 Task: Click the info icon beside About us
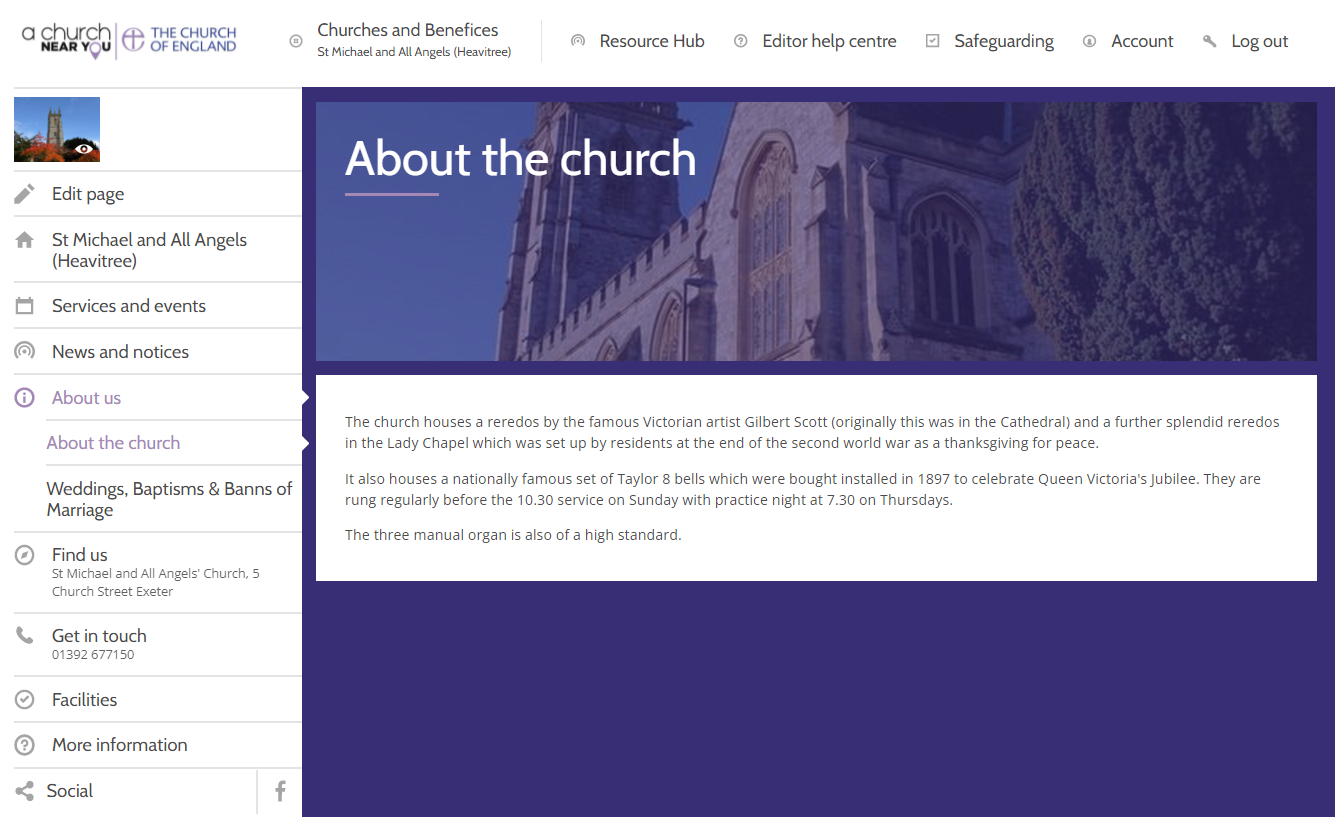click(x=25, y=397)
